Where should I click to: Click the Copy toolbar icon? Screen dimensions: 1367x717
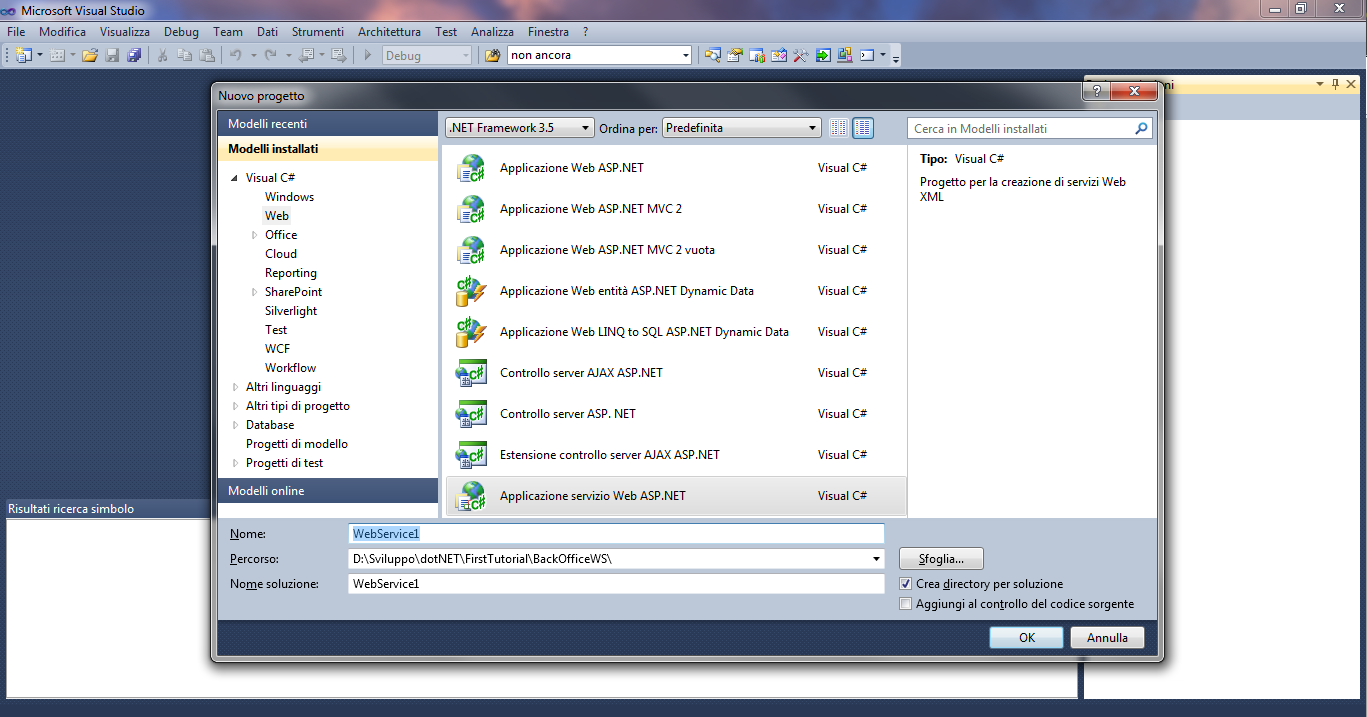point(184,55)
